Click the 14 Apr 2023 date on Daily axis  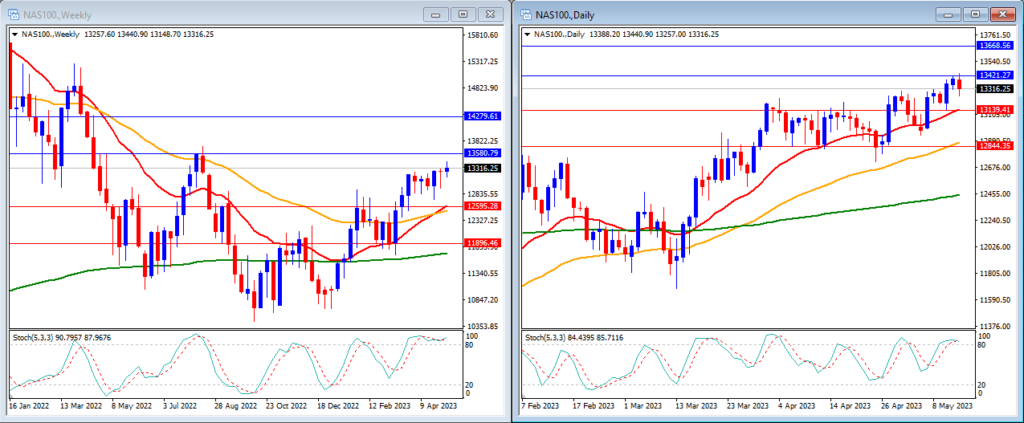850,405
